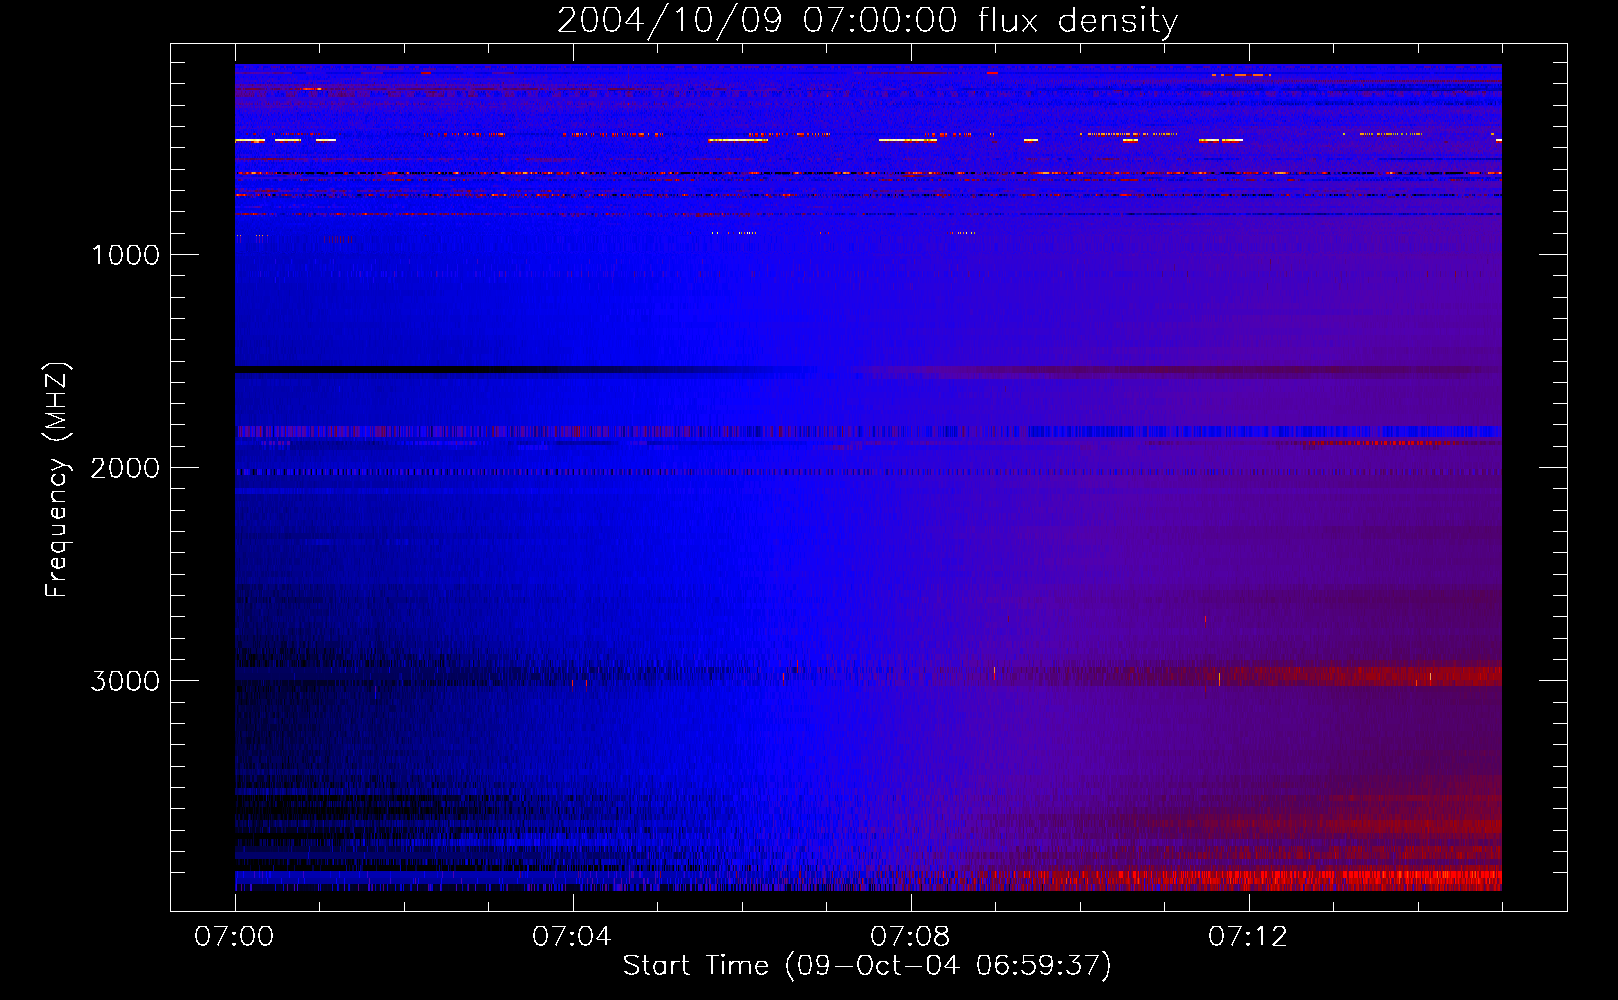Click the 2000 frequency tick label
1618x1000 pixels.
(125, 468)
